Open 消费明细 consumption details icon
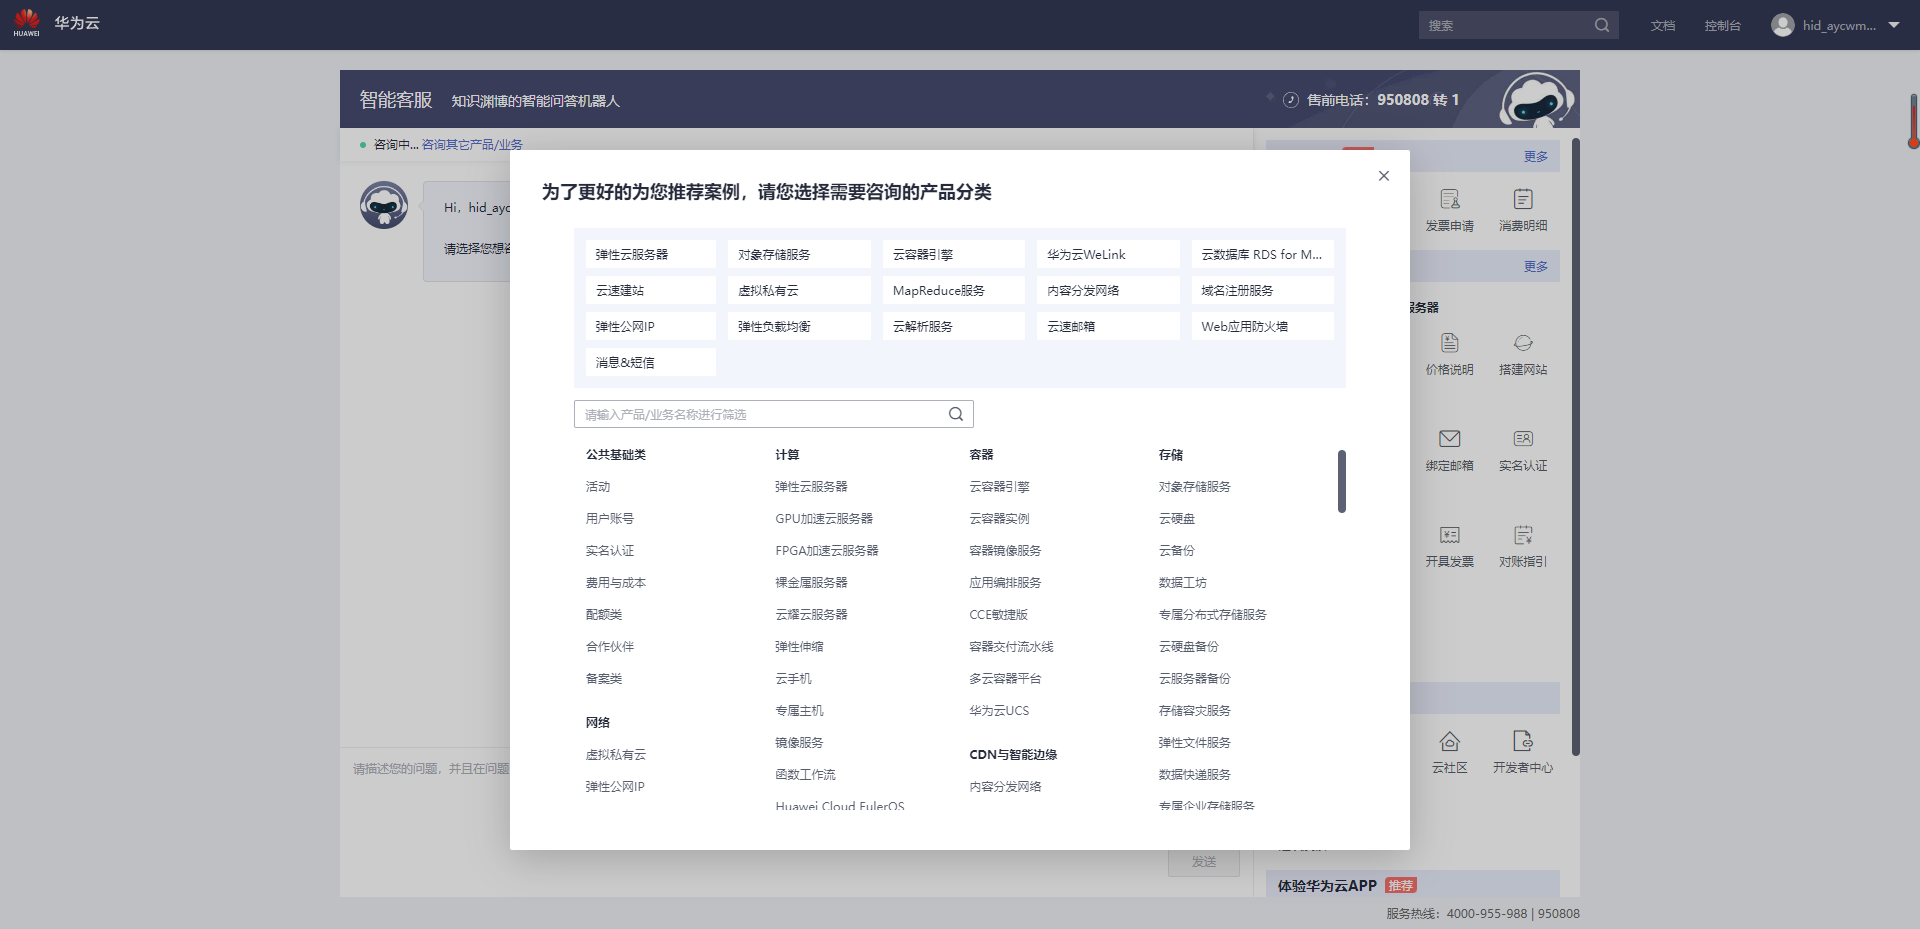1920x929 pixels. (1523, 208)
